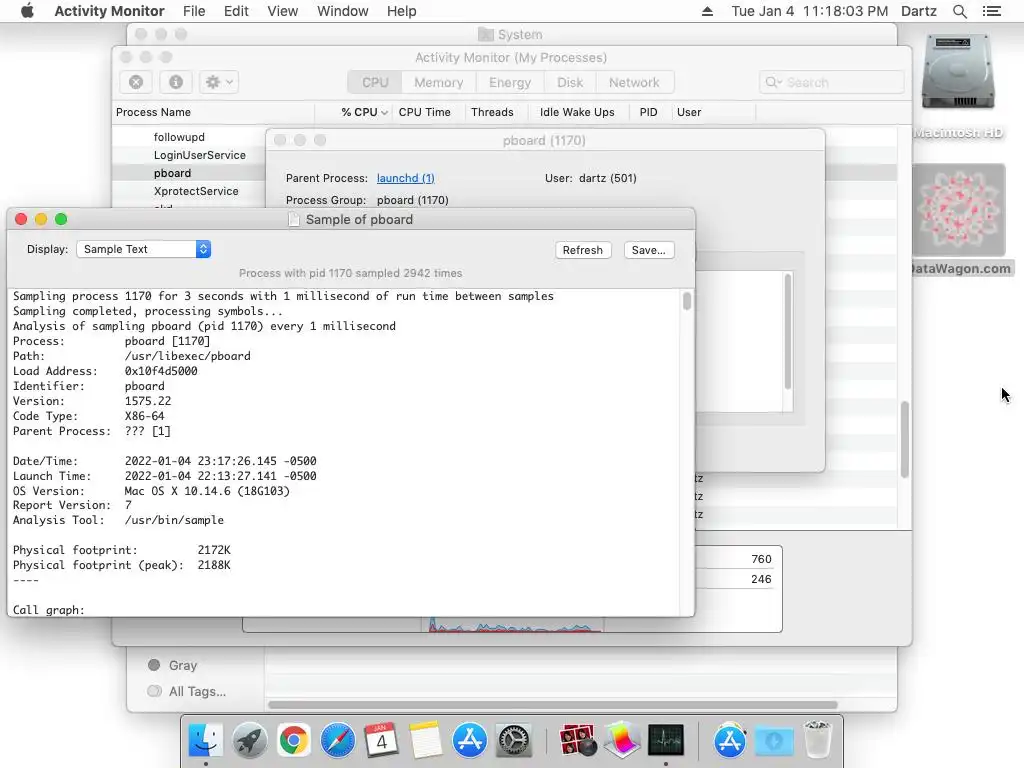Sort by Idle Wake Ups column
1024x768 pixels.
(577, 112)
